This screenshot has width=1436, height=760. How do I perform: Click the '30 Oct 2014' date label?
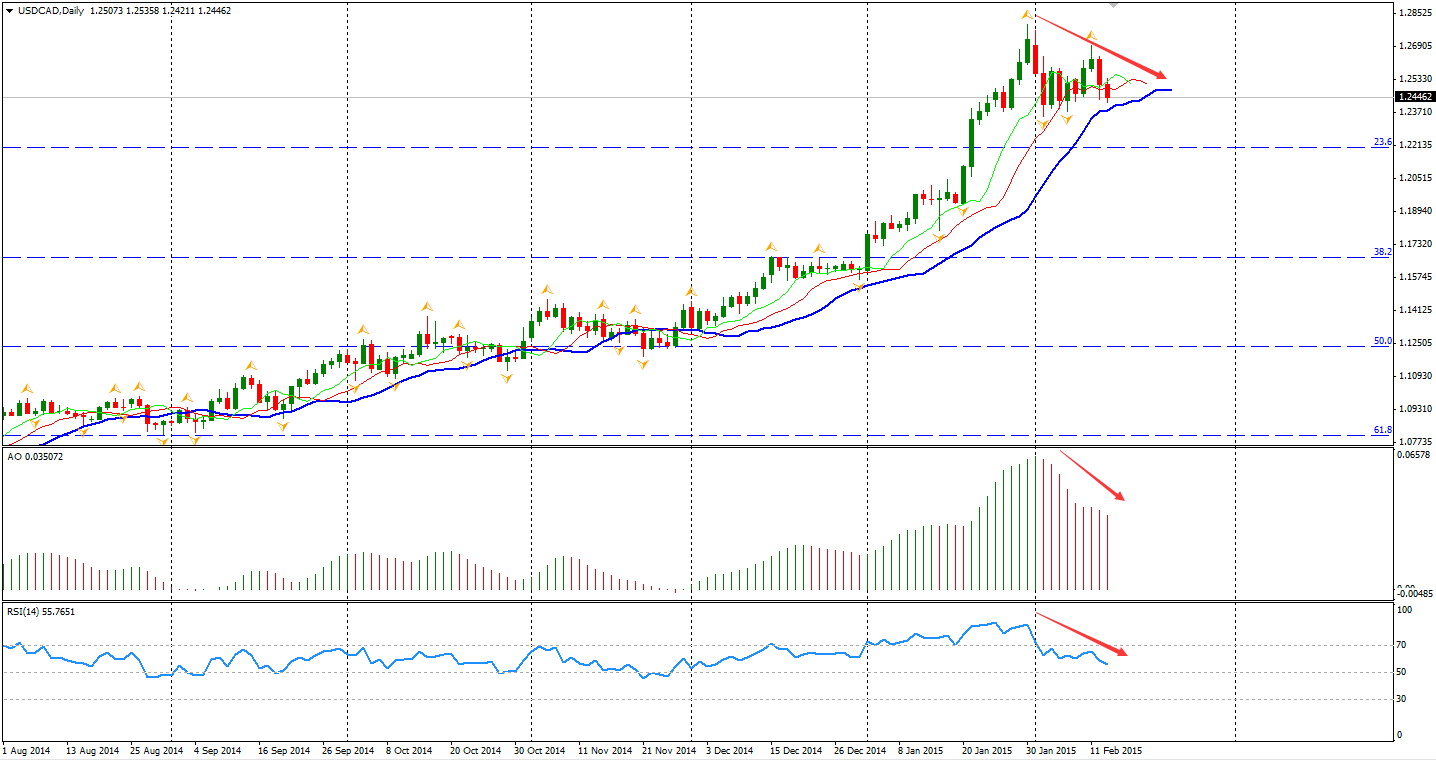coord(540,749)
